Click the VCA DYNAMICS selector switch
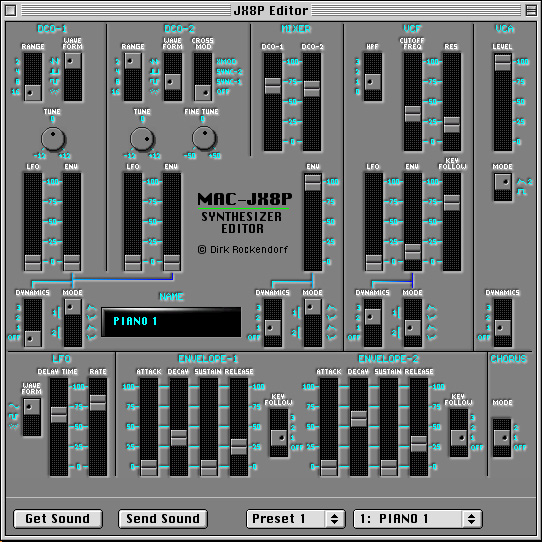542x542 pixels. pos(503,323)
